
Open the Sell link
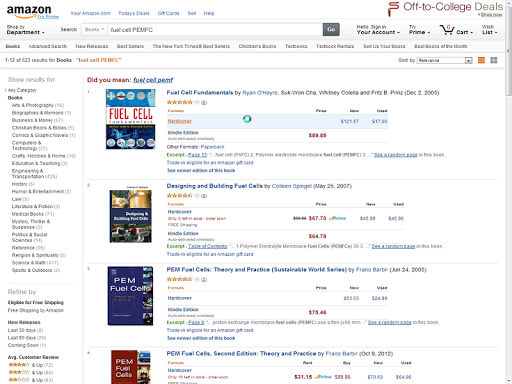click(192, 13)
